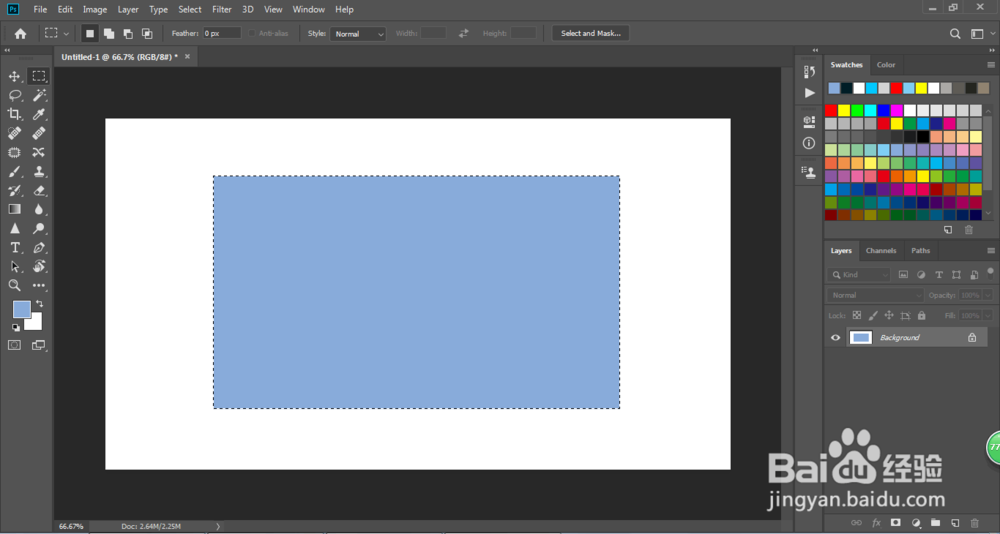The height and width of the screenshot is (534, 1000).
Task: Switch to the Paths tab
Action: click(920, 251)
